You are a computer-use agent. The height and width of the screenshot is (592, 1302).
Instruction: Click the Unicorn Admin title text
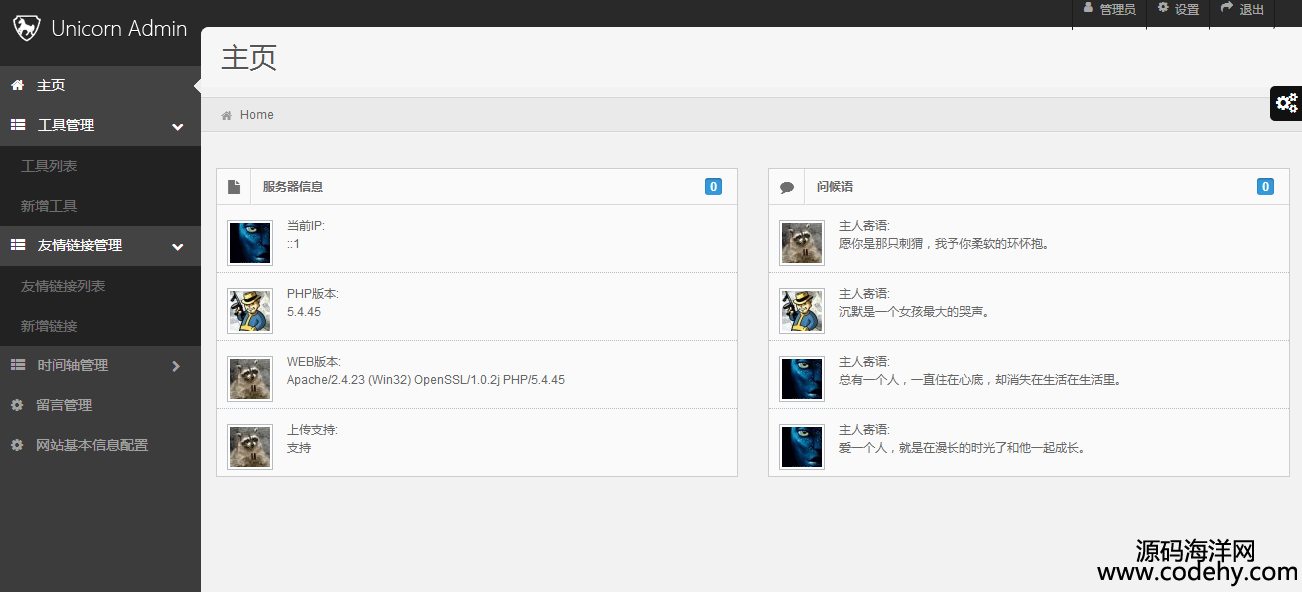click(x=119, y=29)
